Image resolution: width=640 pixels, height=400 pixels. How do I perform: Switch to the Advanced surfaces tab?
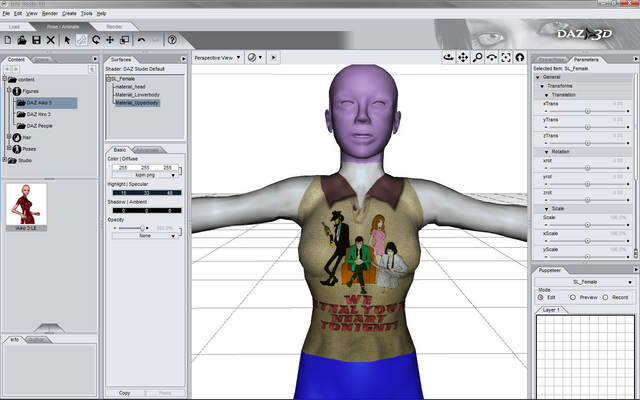147,150
